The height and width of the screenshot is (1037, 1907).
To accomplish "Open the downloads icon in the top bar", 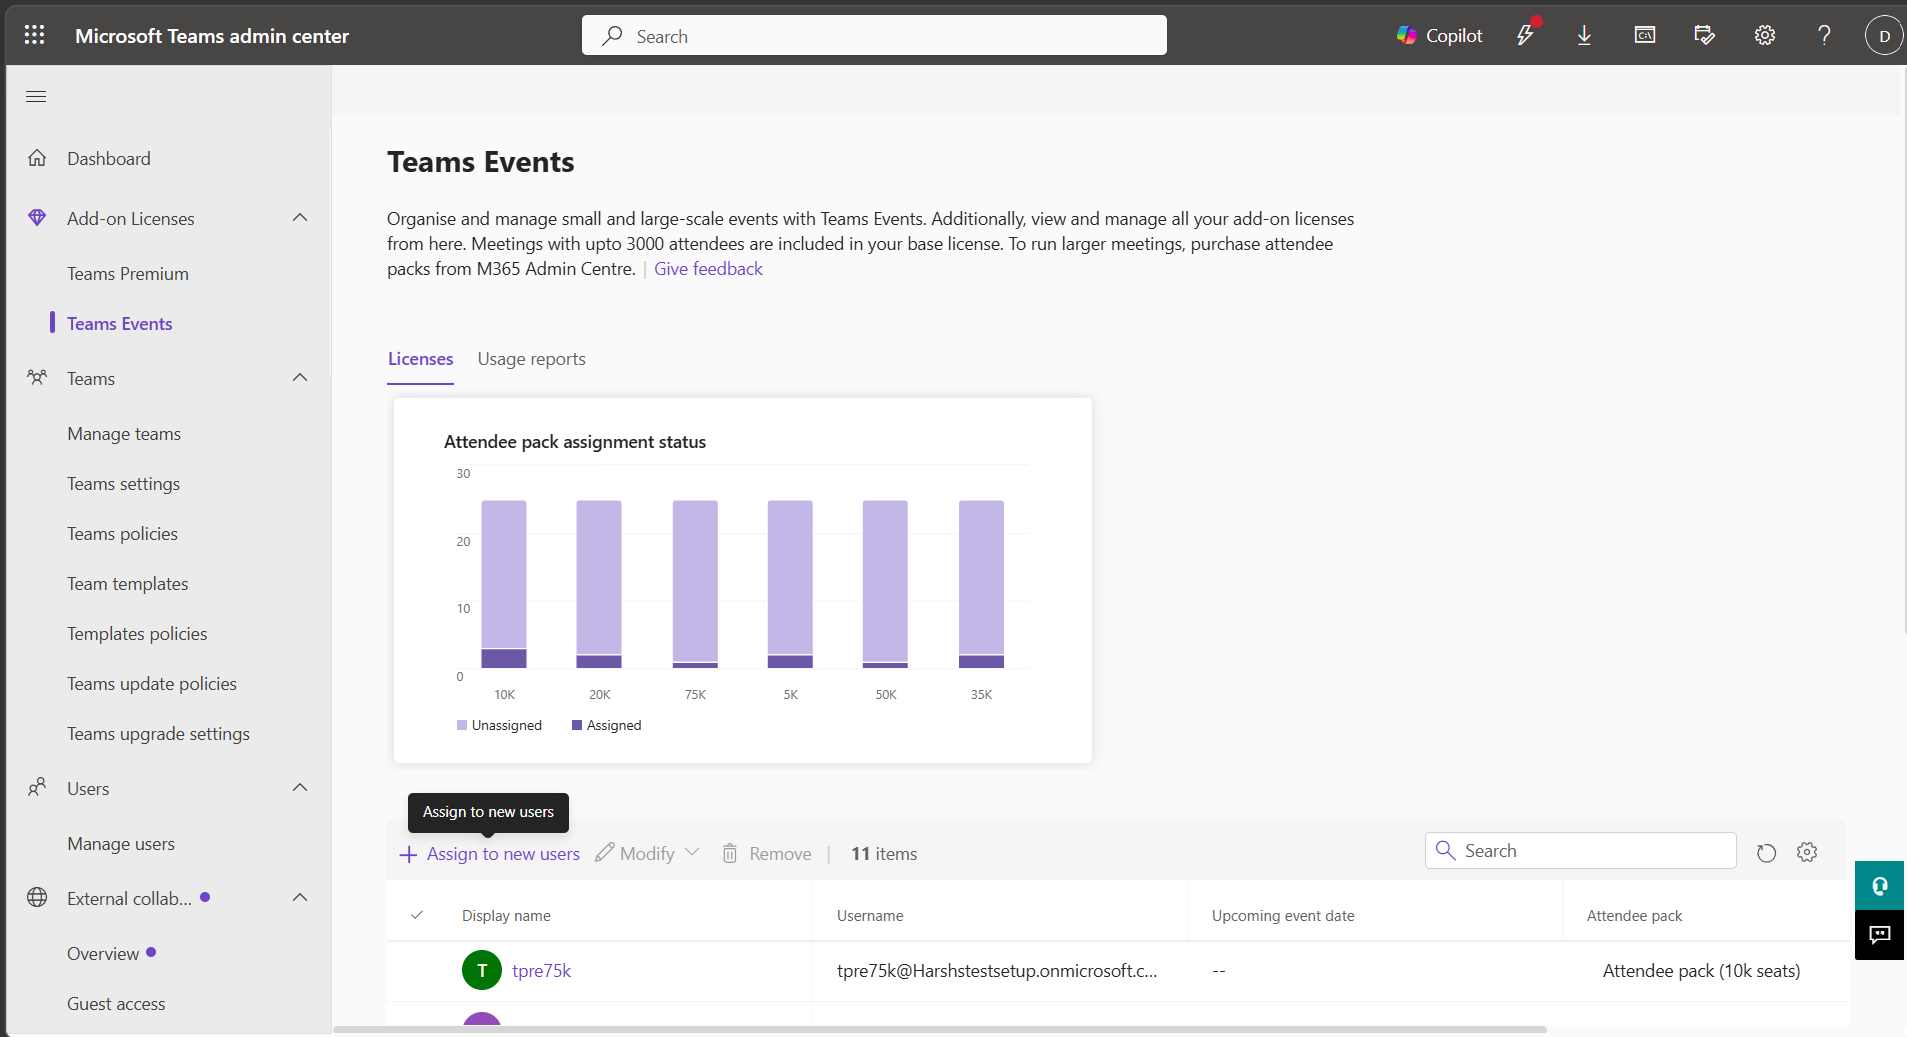I will click(1583, 35).
